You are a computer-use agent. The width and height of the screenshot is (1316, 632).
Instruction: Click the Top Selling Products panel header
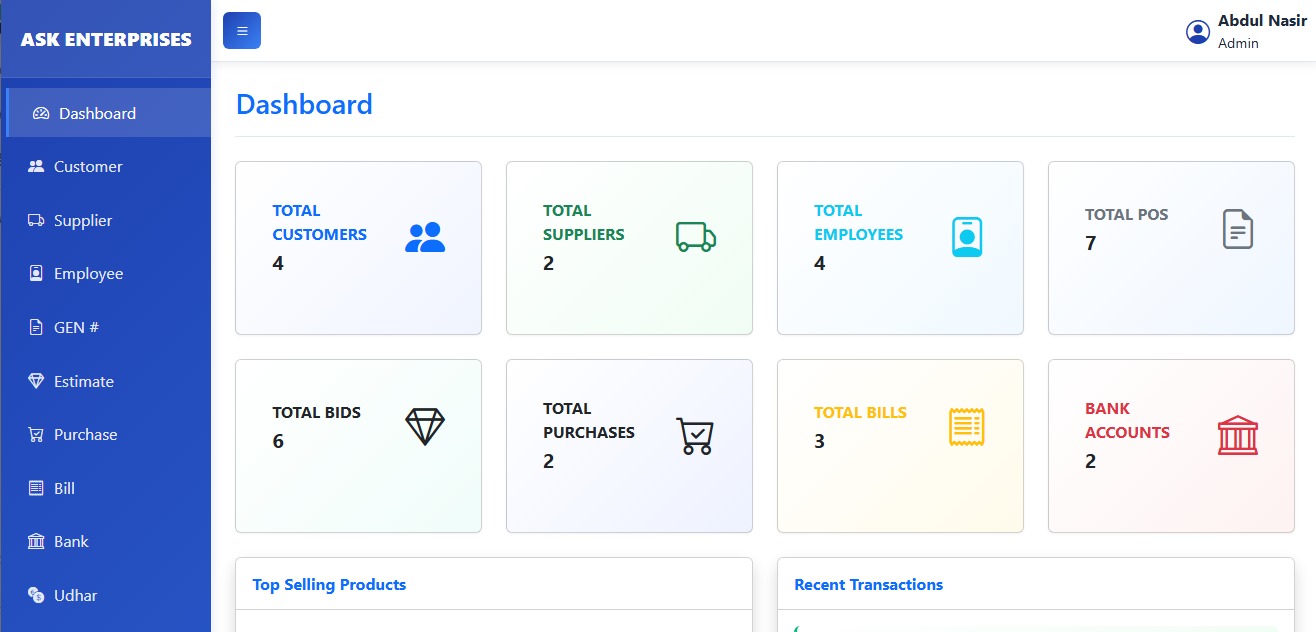tap(329, 585)
